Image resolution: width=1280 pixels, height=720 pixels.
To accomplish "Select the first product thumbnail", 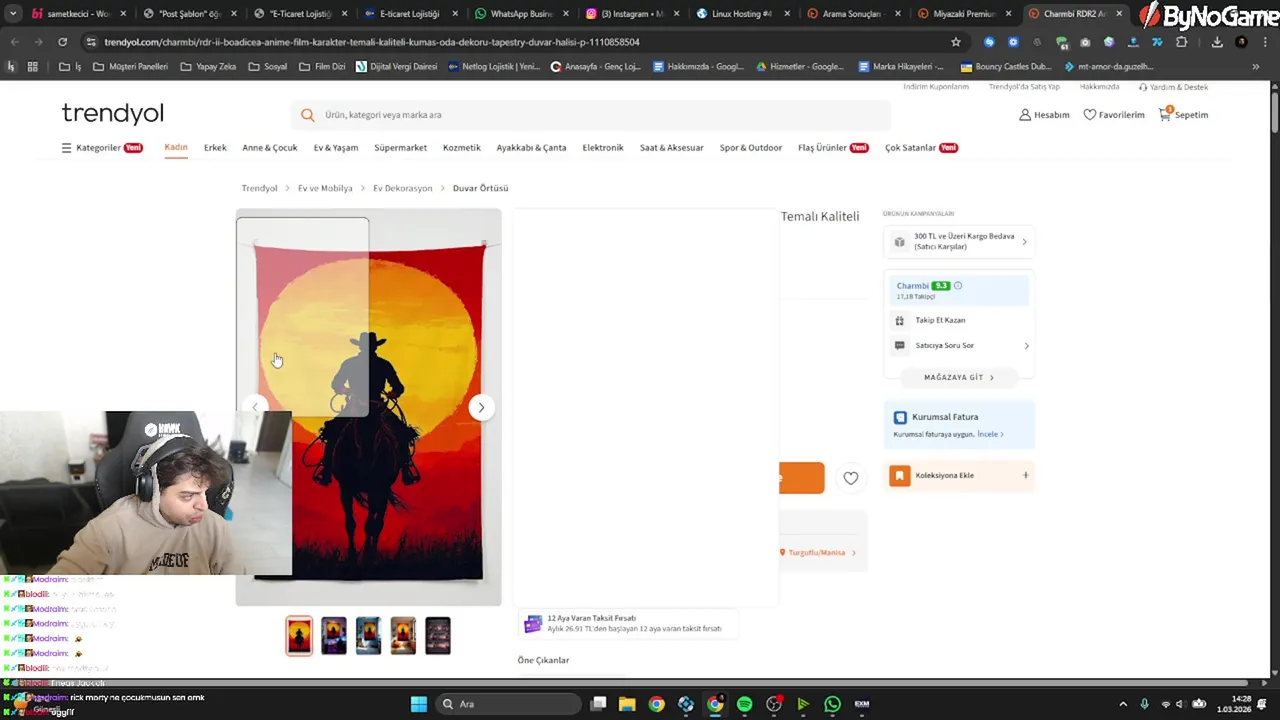I will click(299, 636).
